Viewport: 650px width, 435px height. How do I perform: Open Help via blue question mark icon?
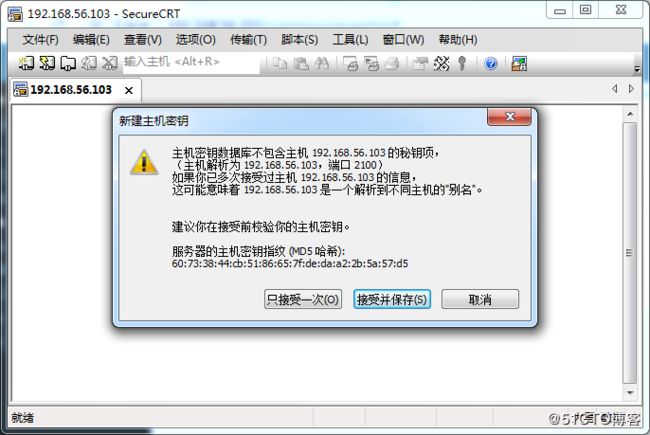491,64
